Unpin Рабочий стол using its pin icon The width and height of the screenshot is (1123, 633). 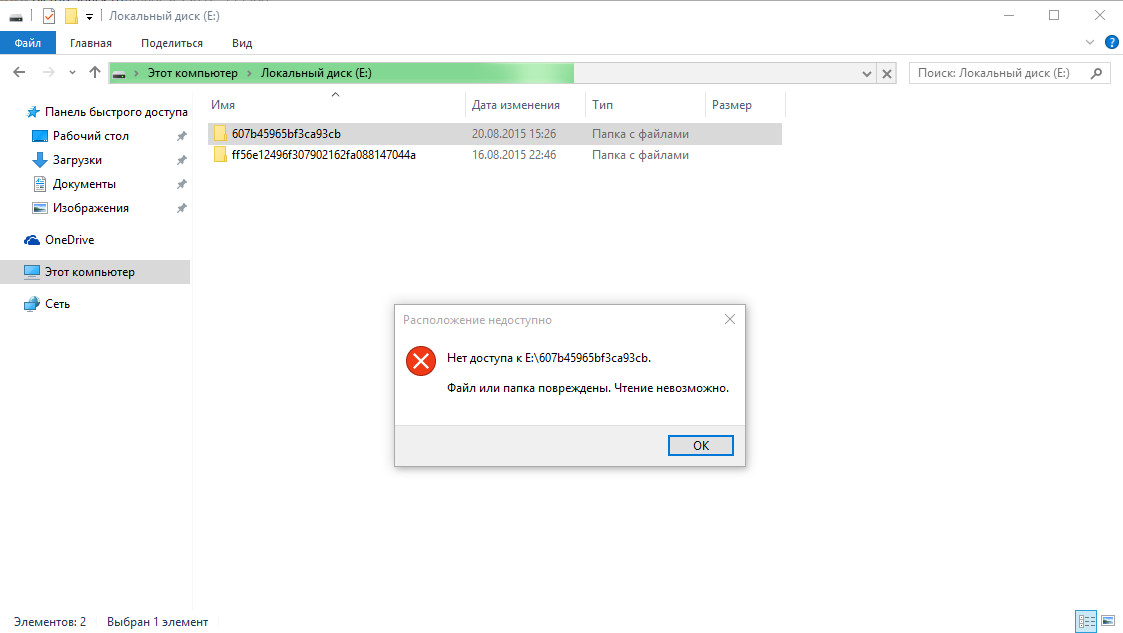(x=182, y=136)
